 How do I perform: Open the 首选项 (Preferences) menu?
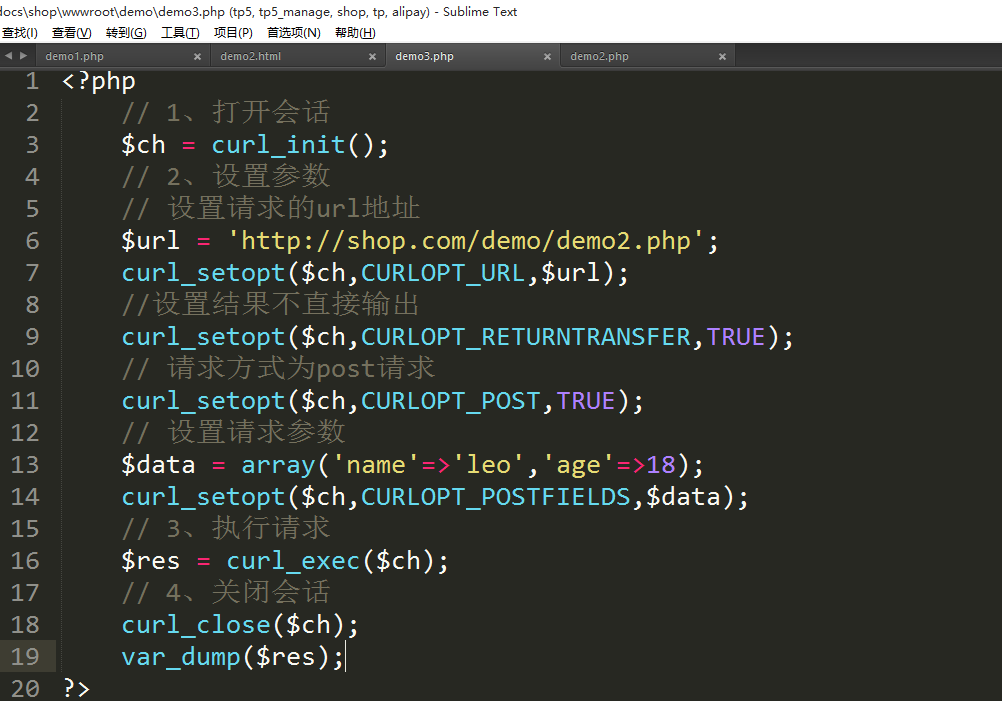[x=293, y=33]
